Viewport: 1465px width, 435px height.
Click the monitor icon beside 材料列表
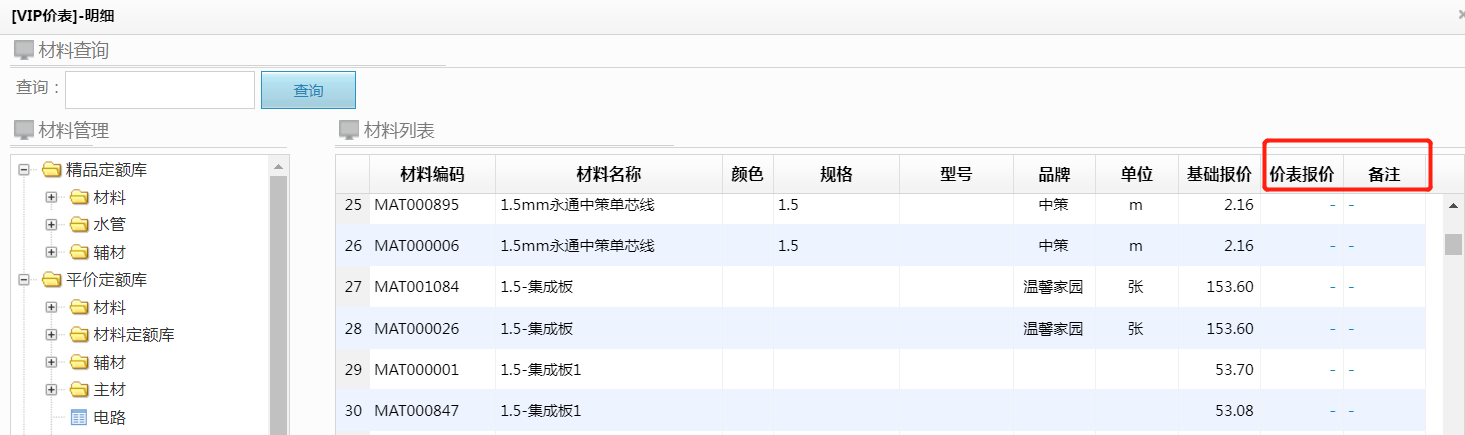click(348, 130)
